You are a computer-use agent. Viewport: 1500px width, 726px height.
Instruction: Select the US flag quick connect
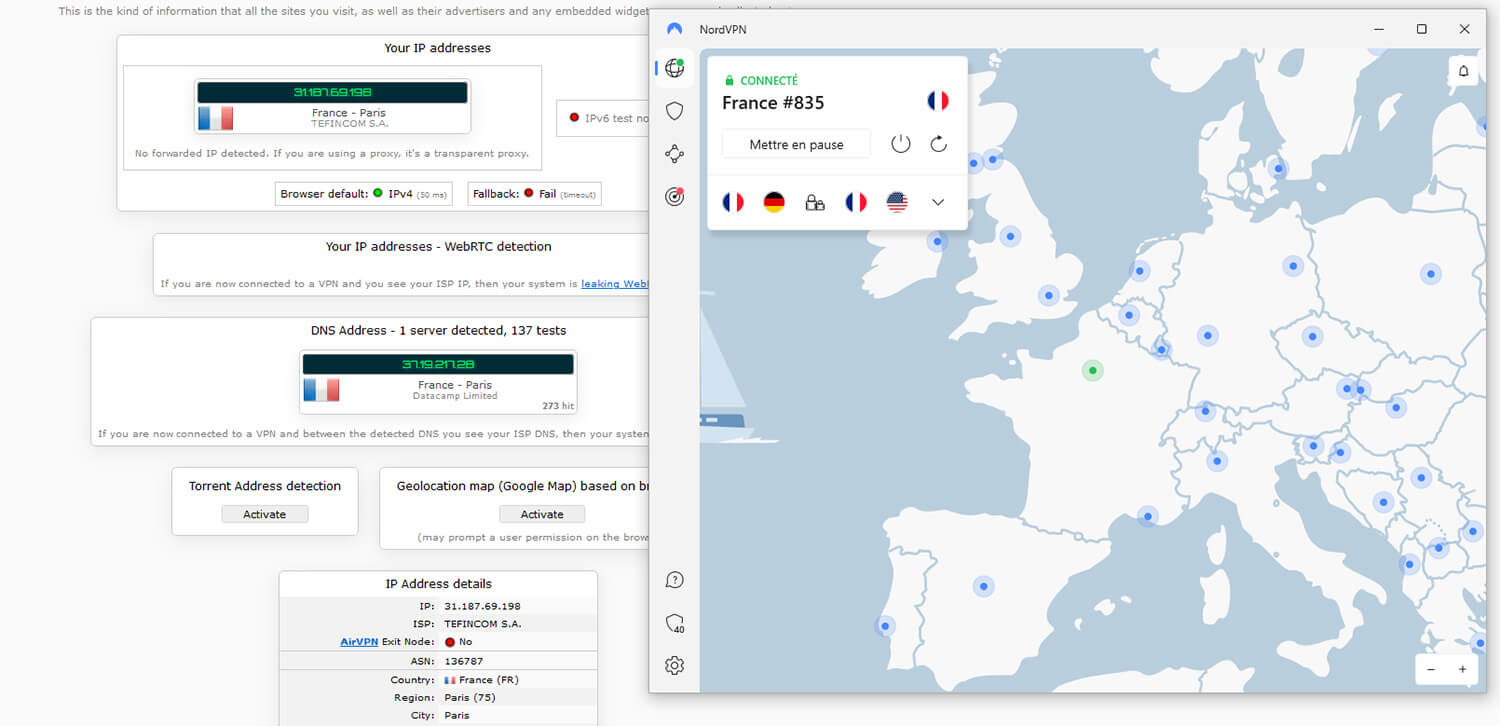(897, 202)
